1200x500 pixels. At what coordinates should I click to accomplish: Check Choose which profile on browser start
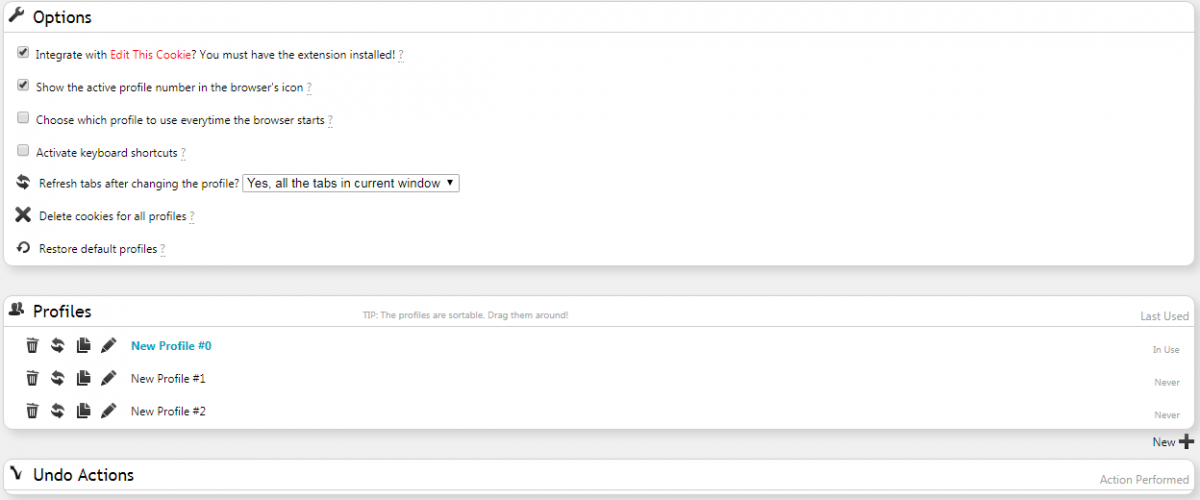[x=23, y=118]
